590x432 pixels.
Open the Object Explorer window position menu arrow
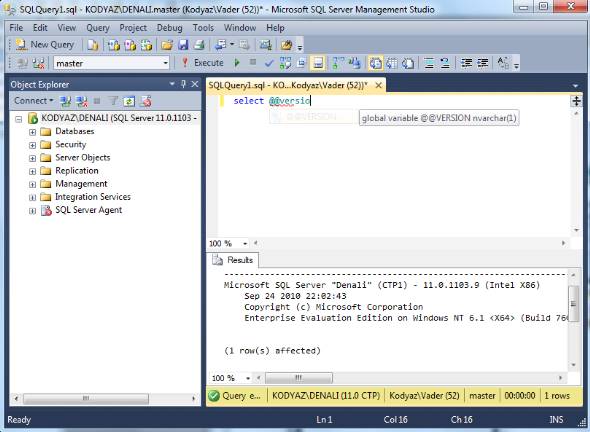point(172,84)
